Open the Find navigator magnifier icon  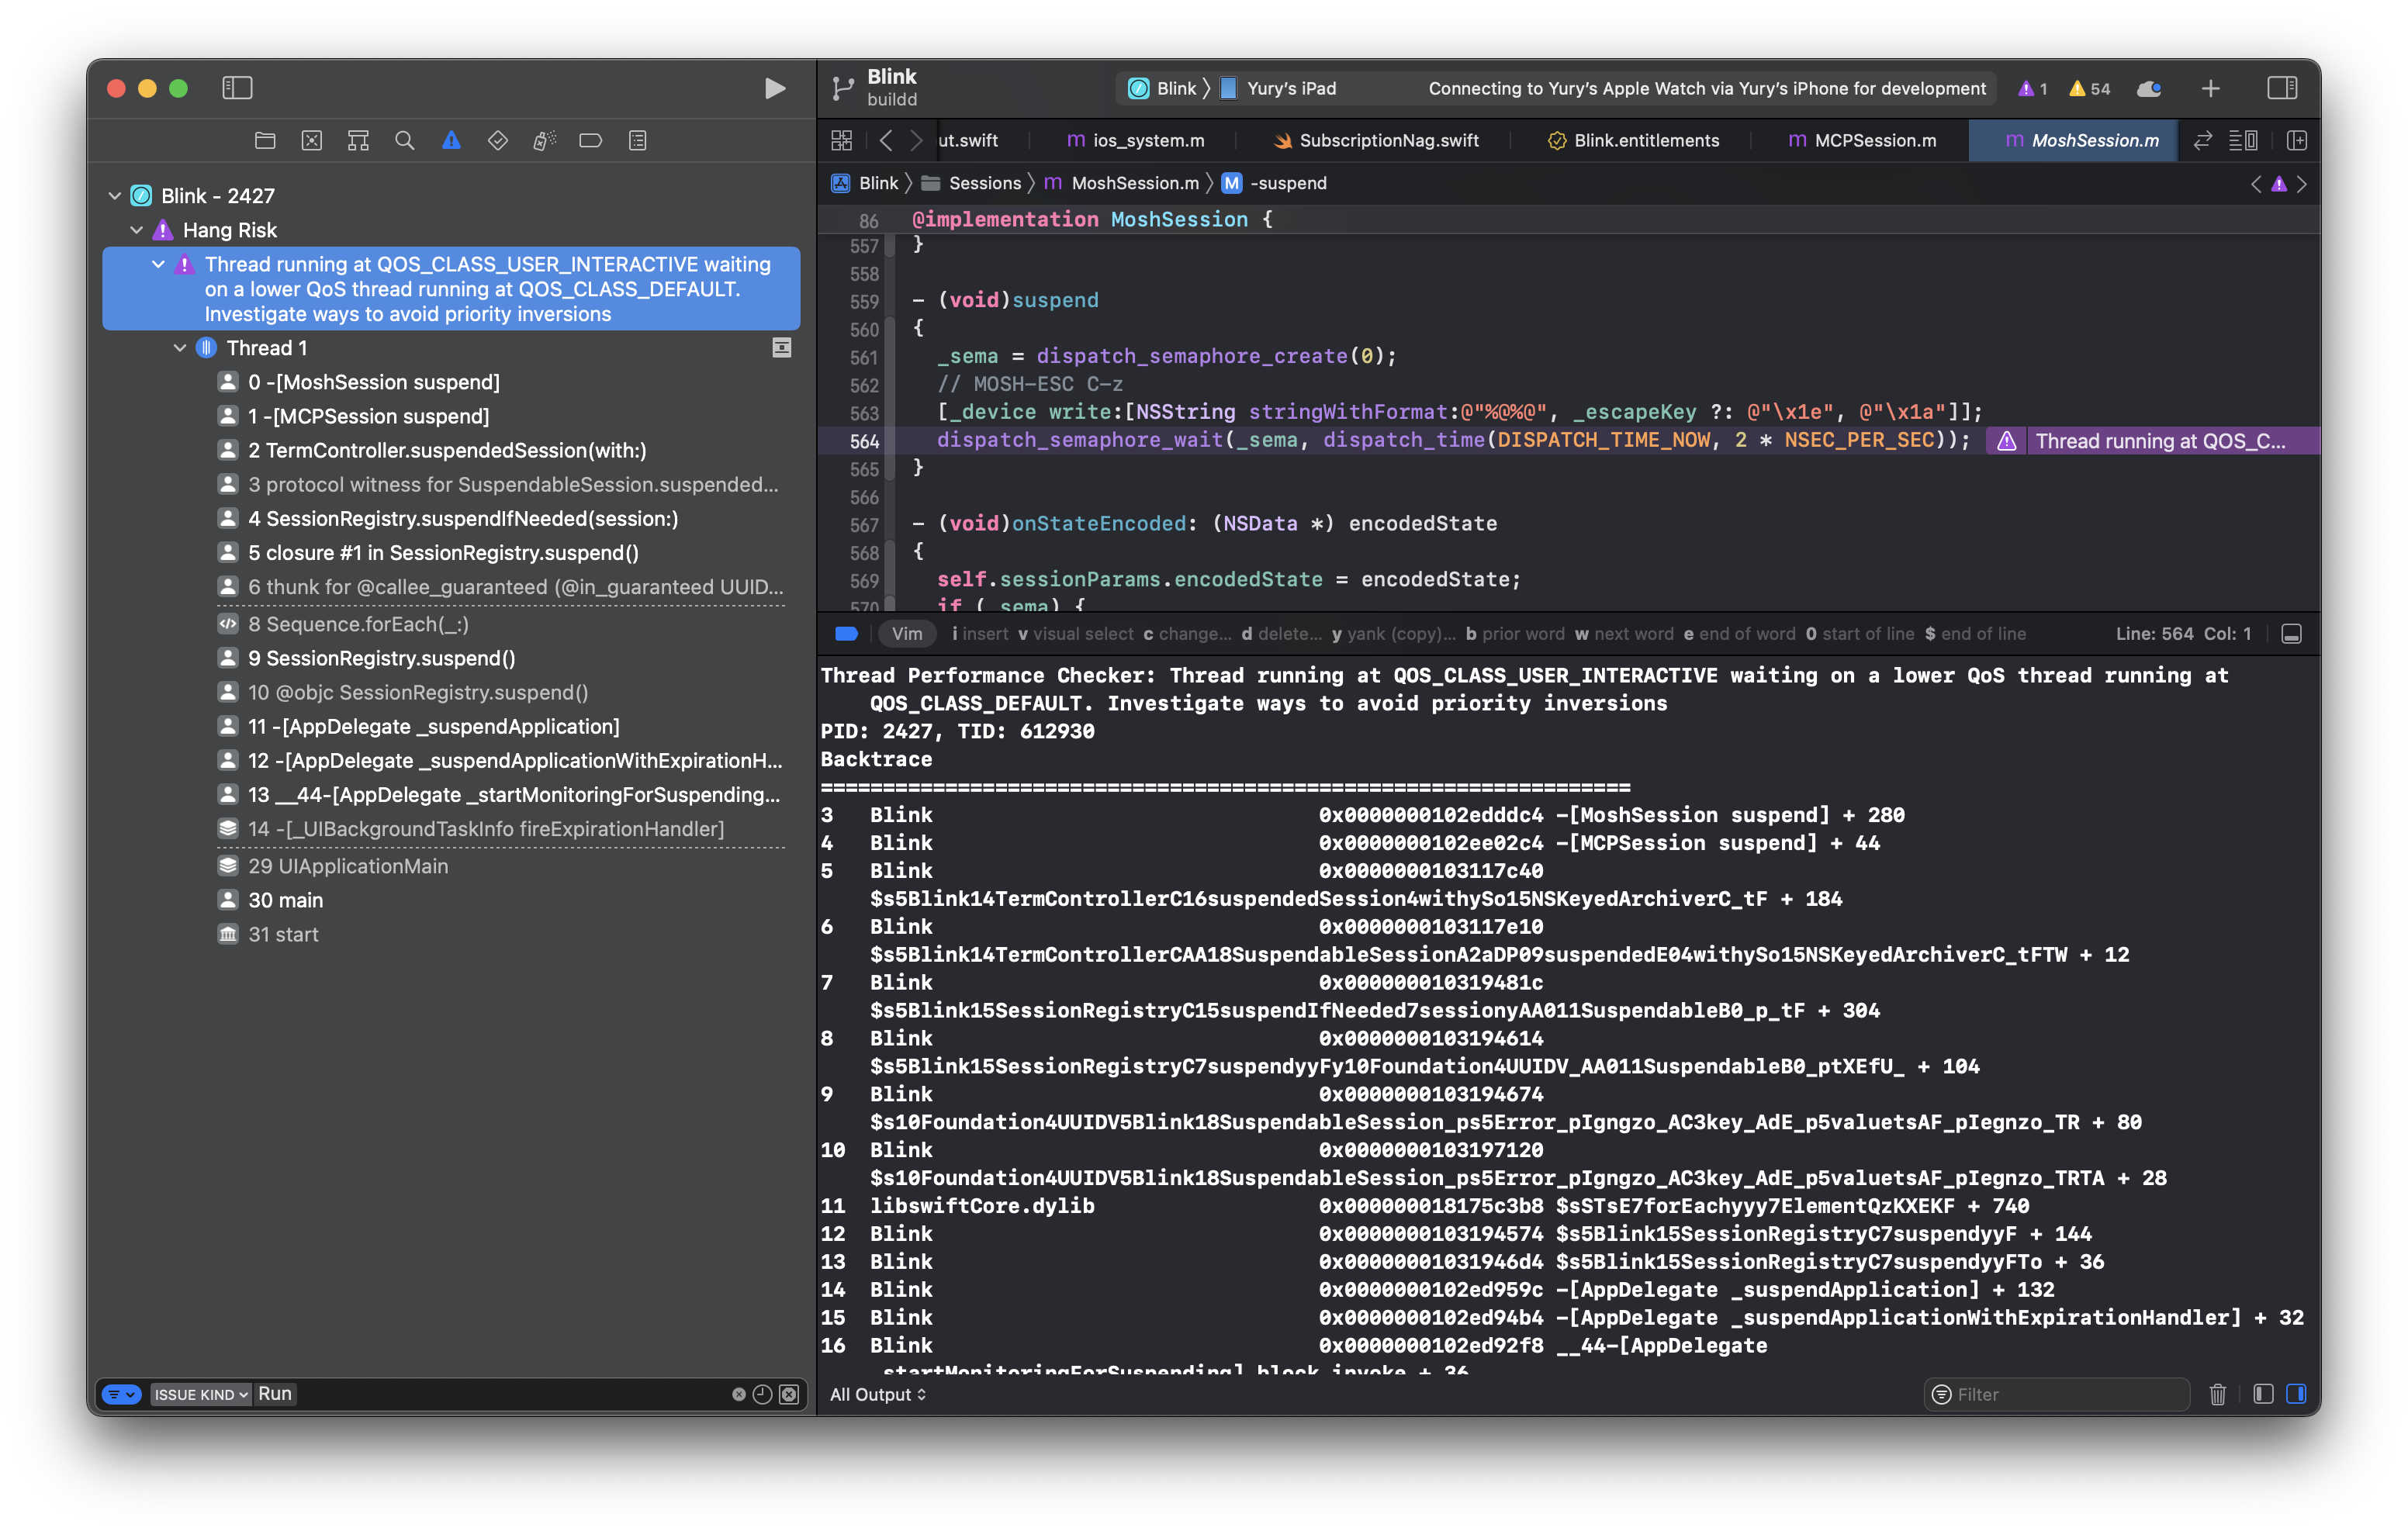click(x=404, y=140)
